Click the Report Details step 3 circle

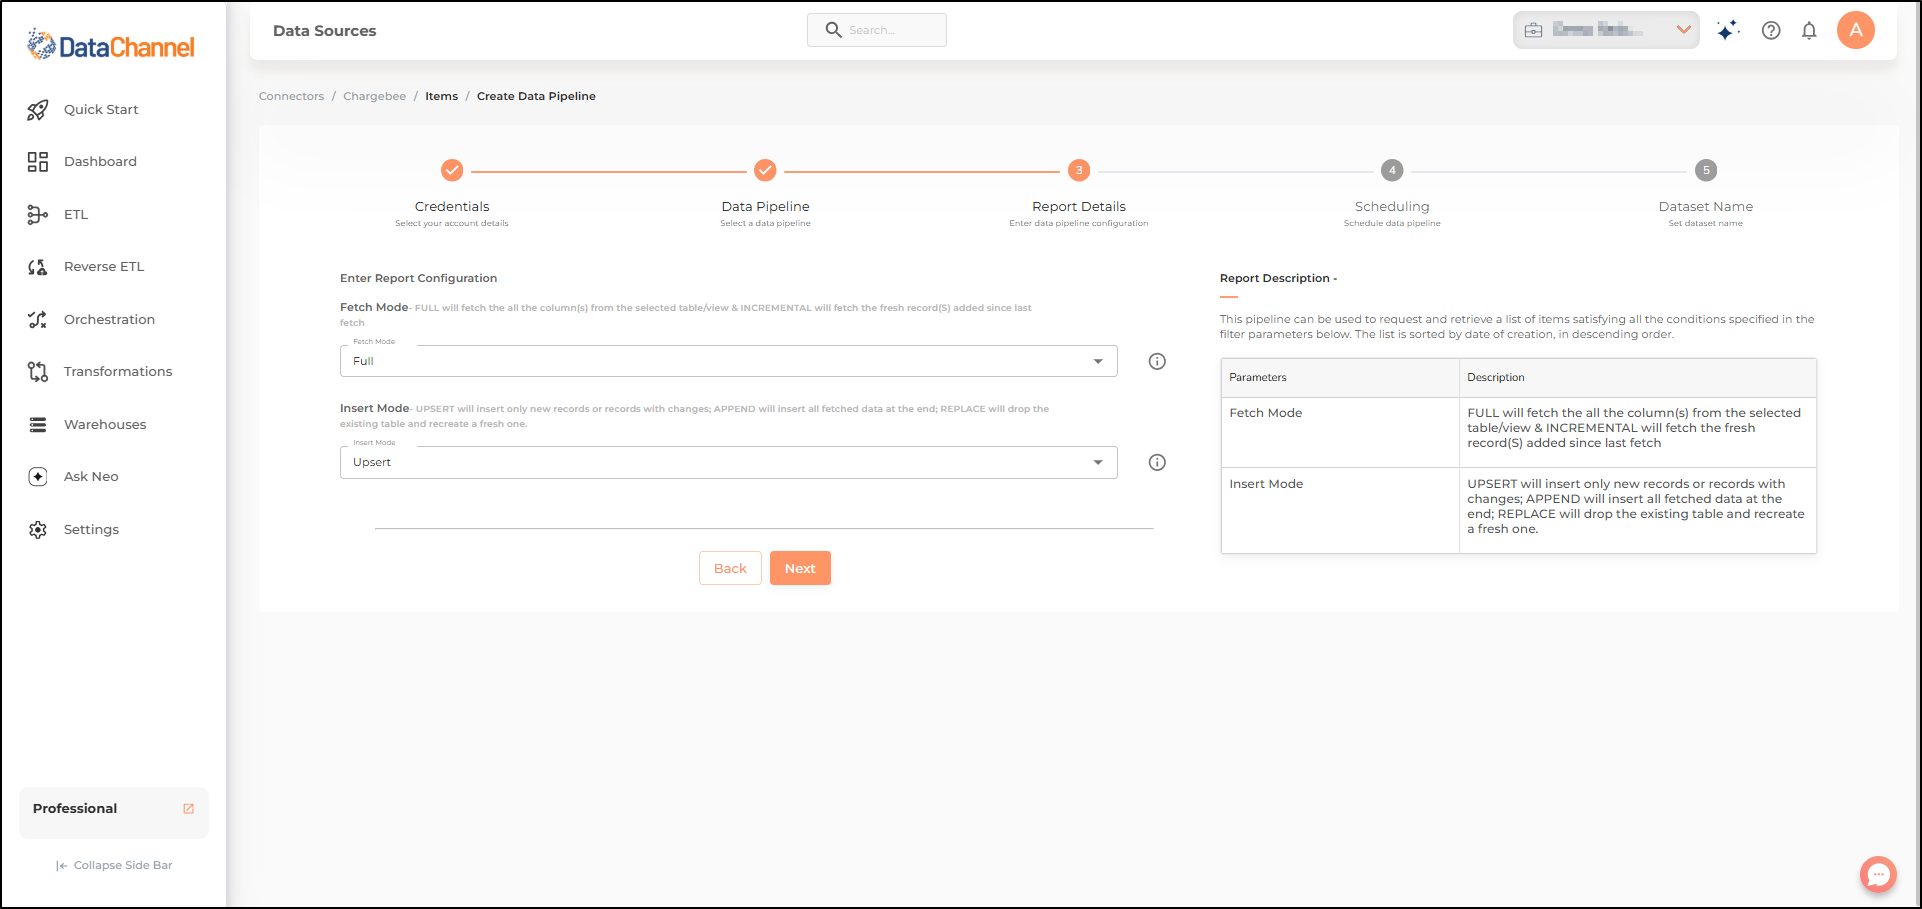(x=1079, y=170)
